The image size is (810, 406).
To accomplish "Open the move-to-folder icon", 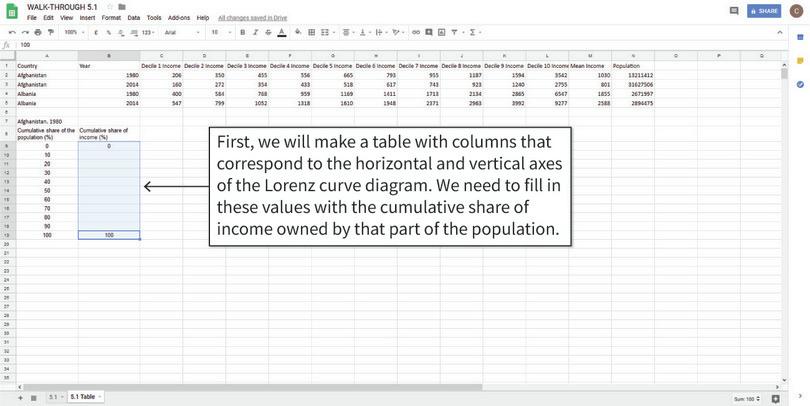I will tap(122, 7).
